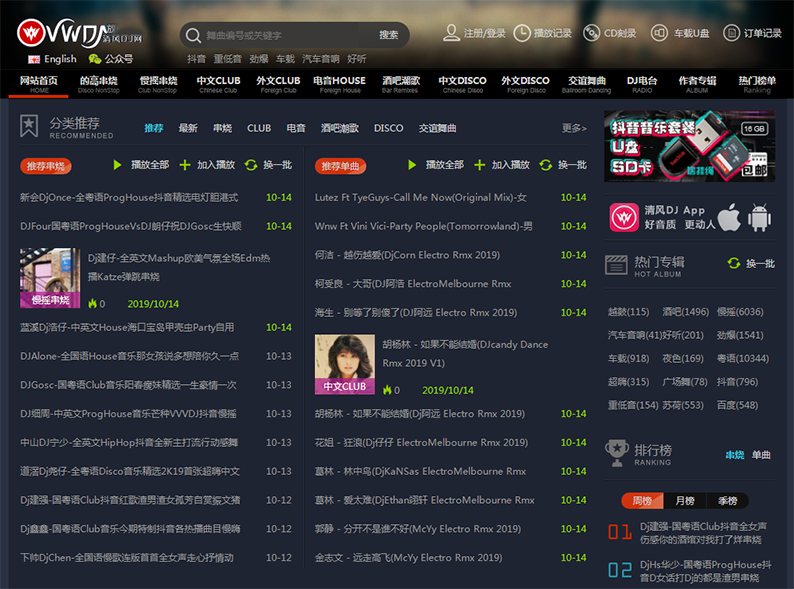The width and height of the screenshot is (794, 589).
Task: Click the Apple download icon
Action: [x=729, y=217]
